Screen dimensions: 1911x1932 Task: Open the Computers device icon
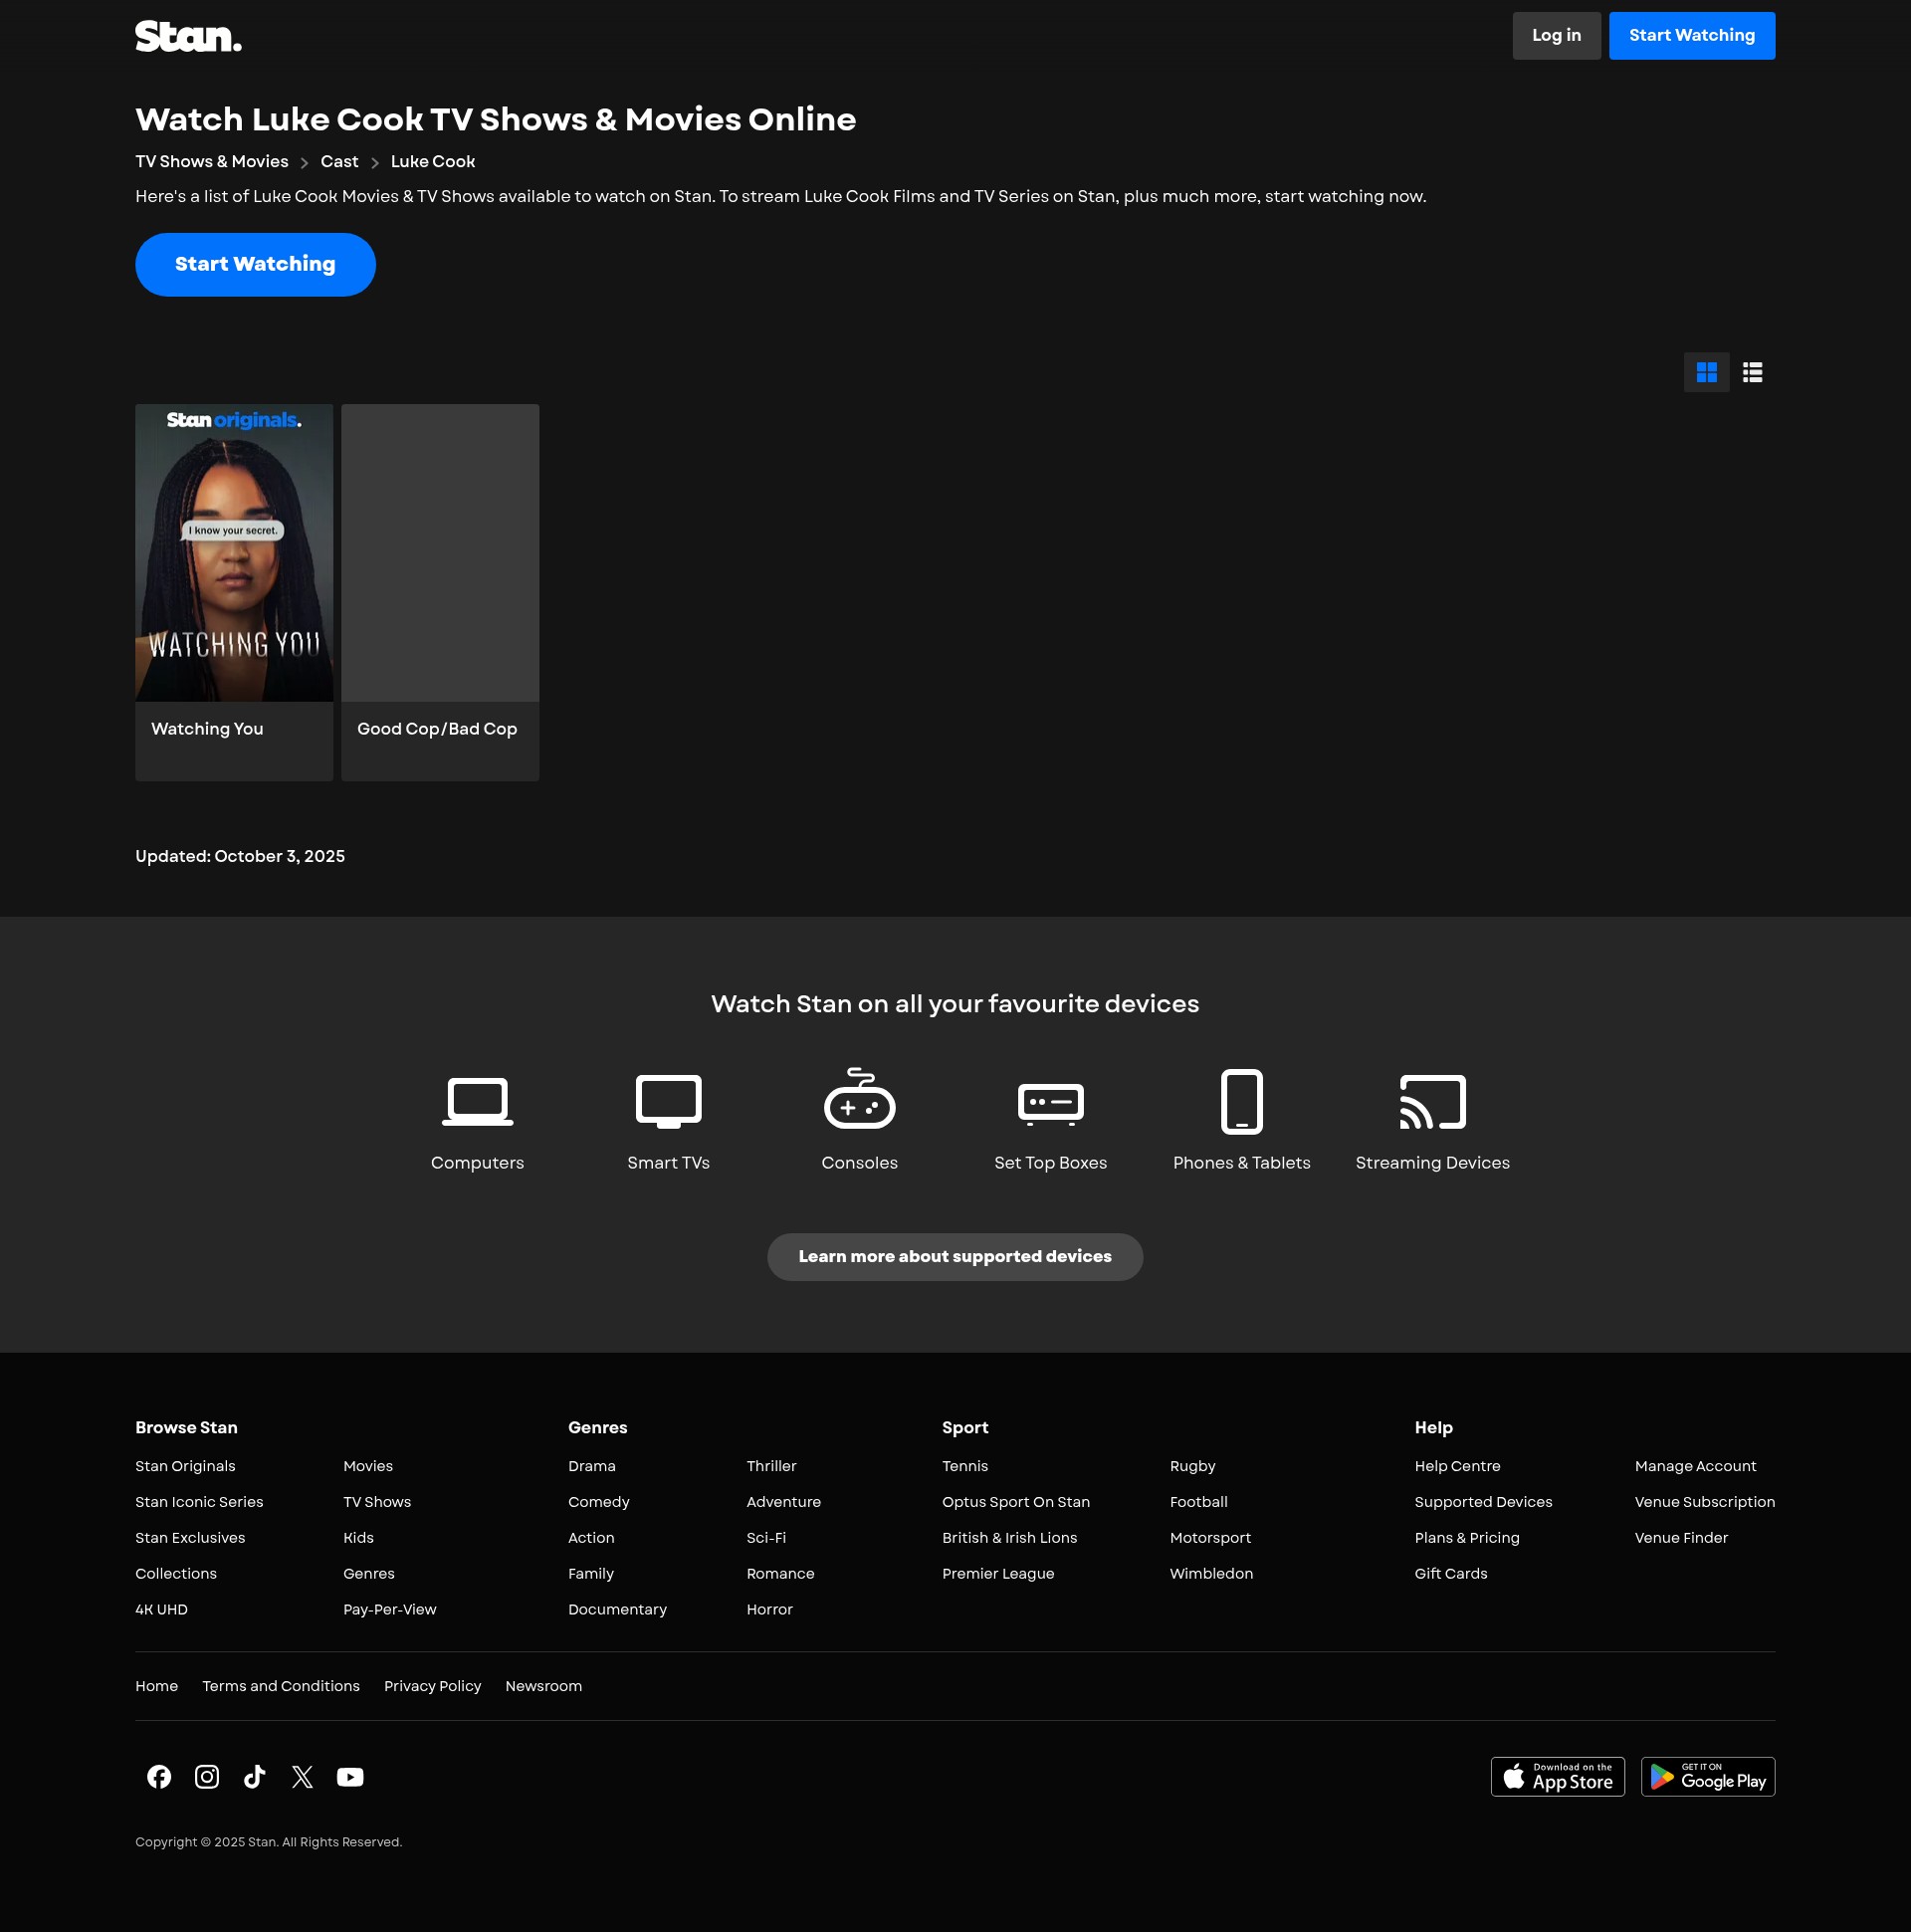(477, 1101)
